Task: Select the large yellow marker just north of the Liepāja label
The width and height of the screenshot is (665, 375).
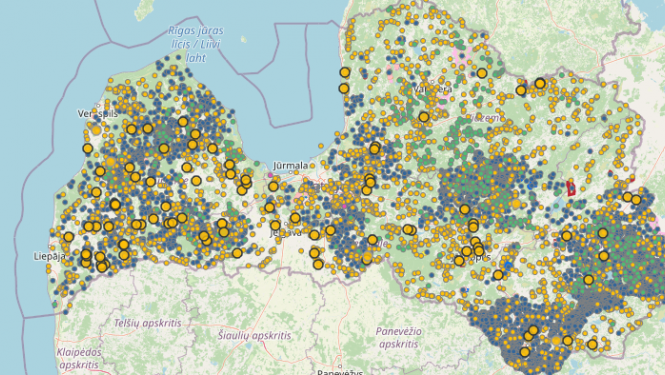Action: point(69,237)
